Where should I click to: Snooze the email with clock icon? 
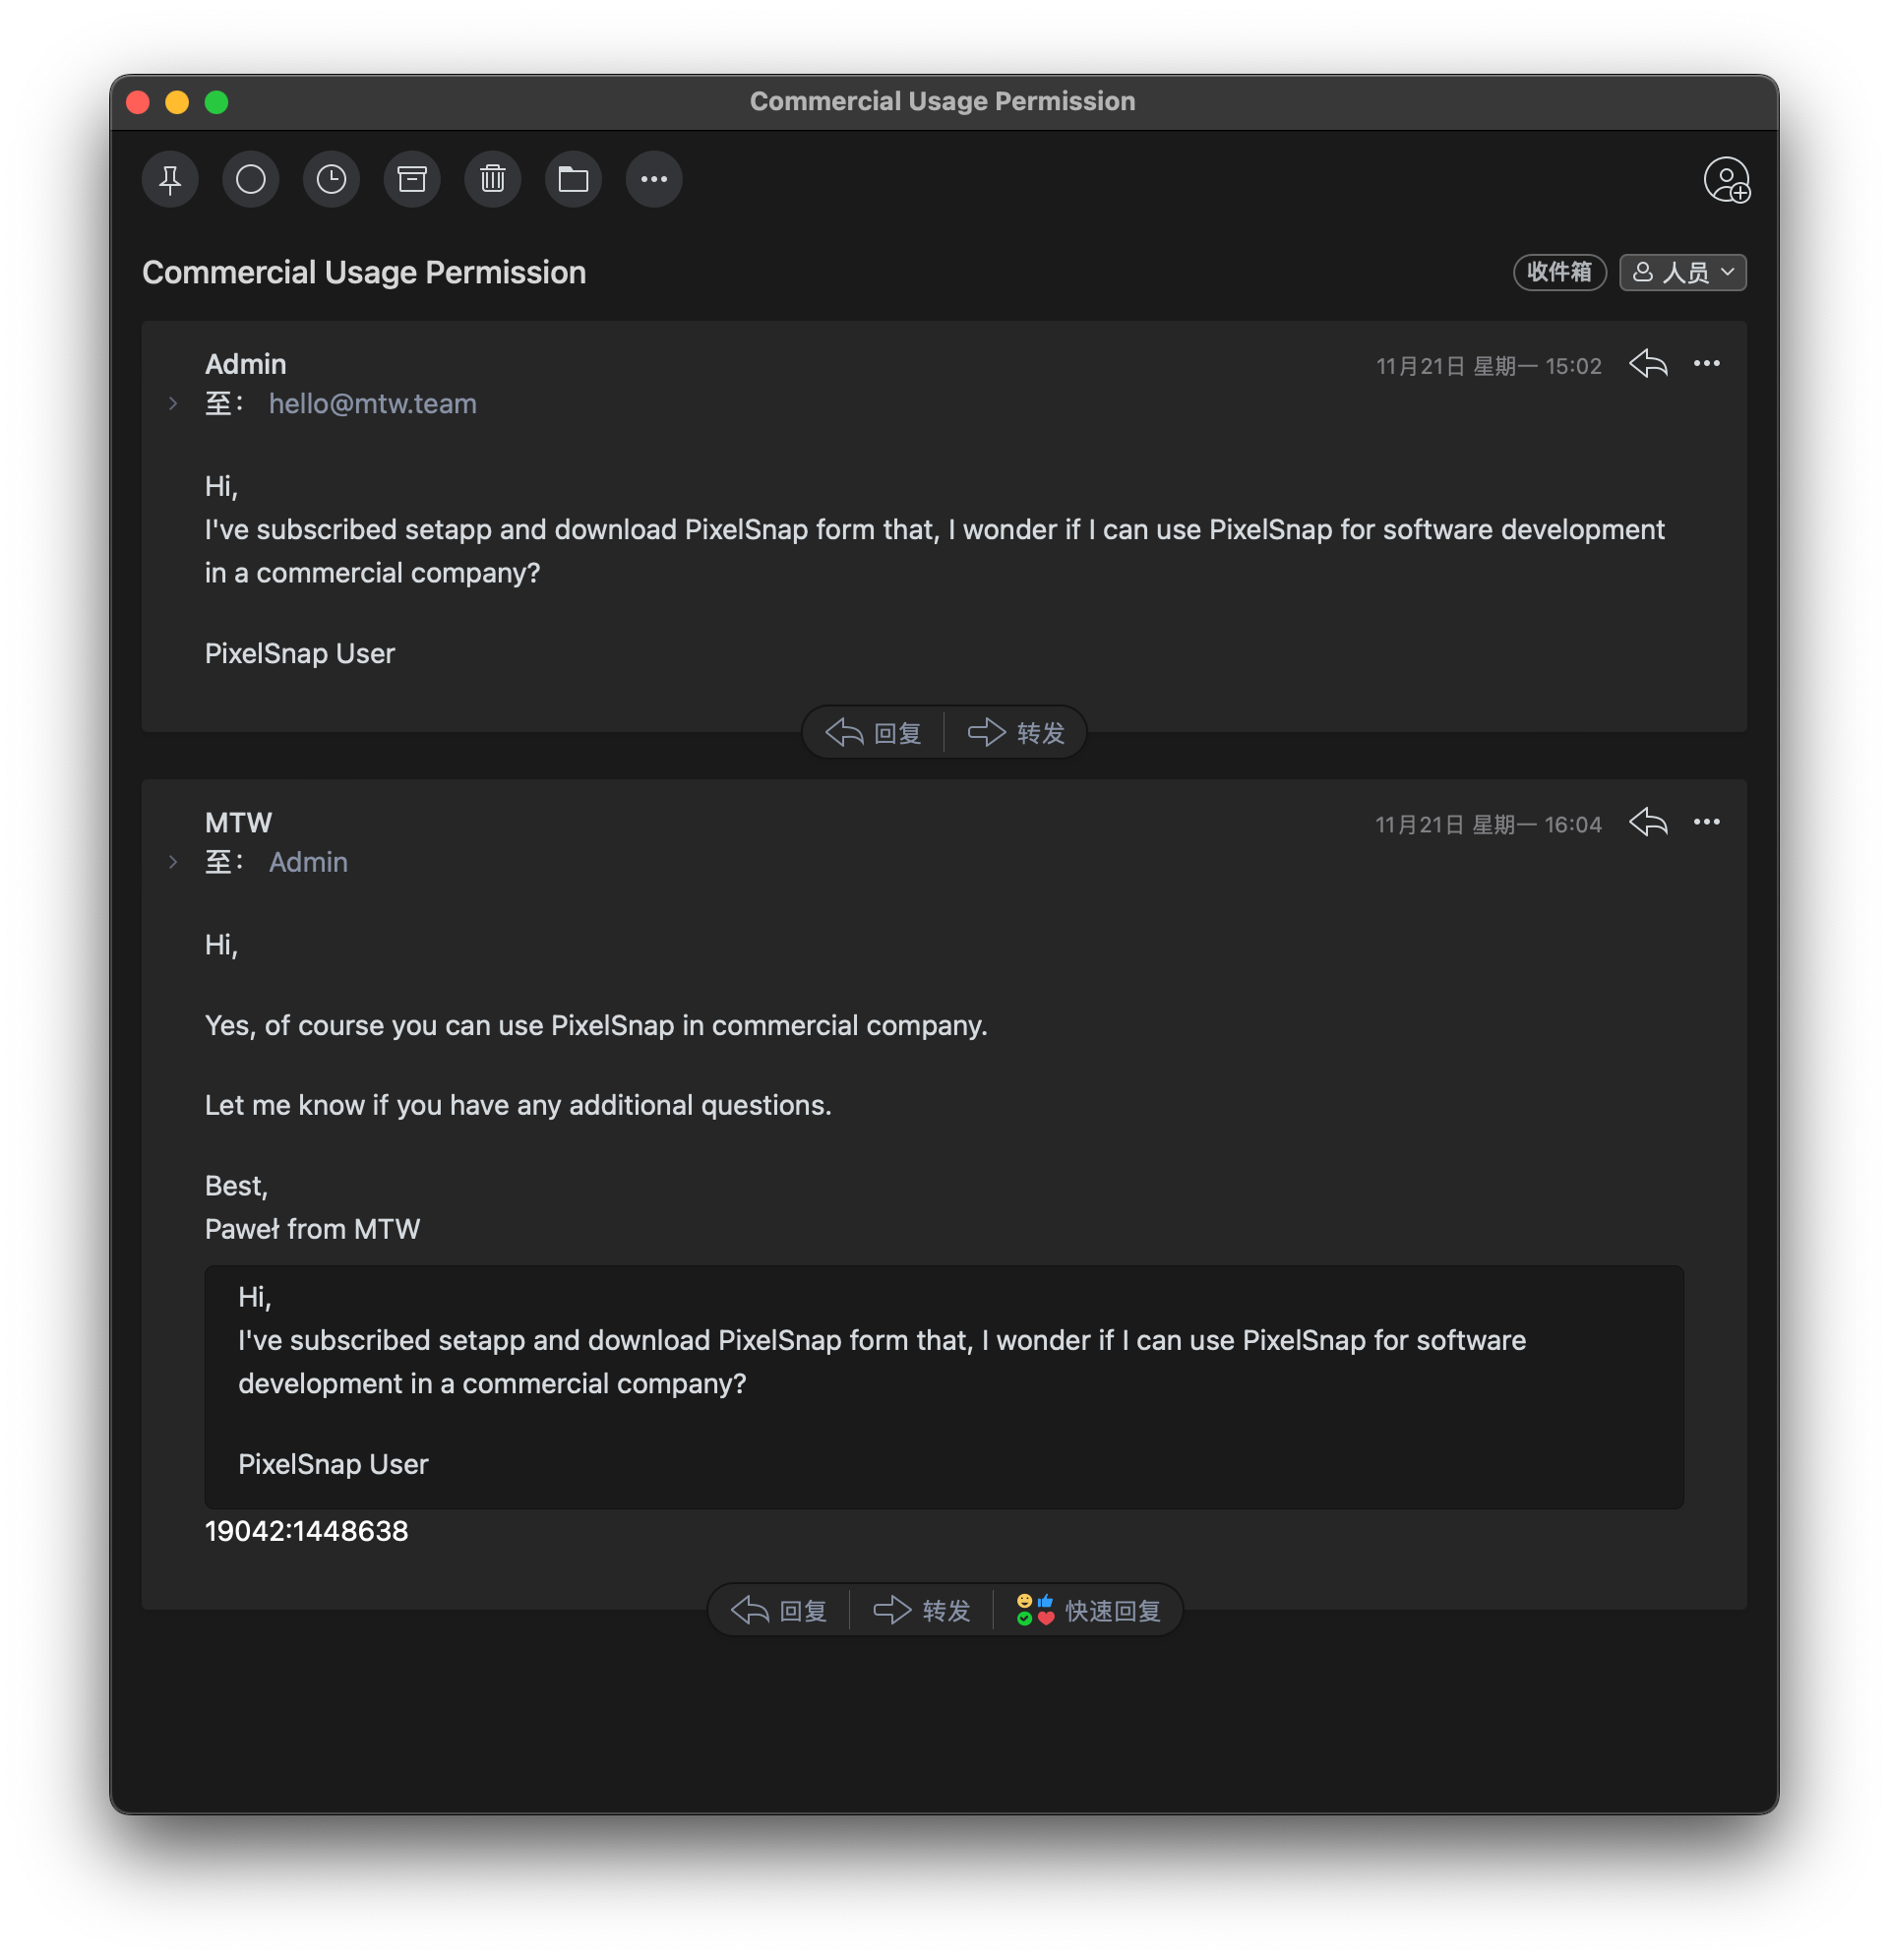tap(331, 180)
